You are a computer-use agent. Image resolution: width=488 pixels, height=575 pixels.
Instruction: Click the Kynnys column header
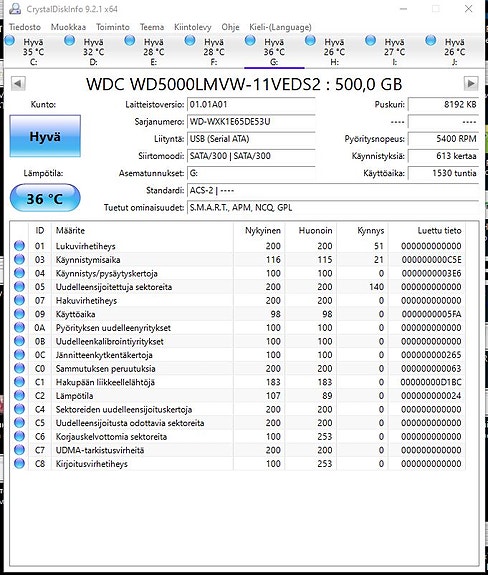(362, 230)
